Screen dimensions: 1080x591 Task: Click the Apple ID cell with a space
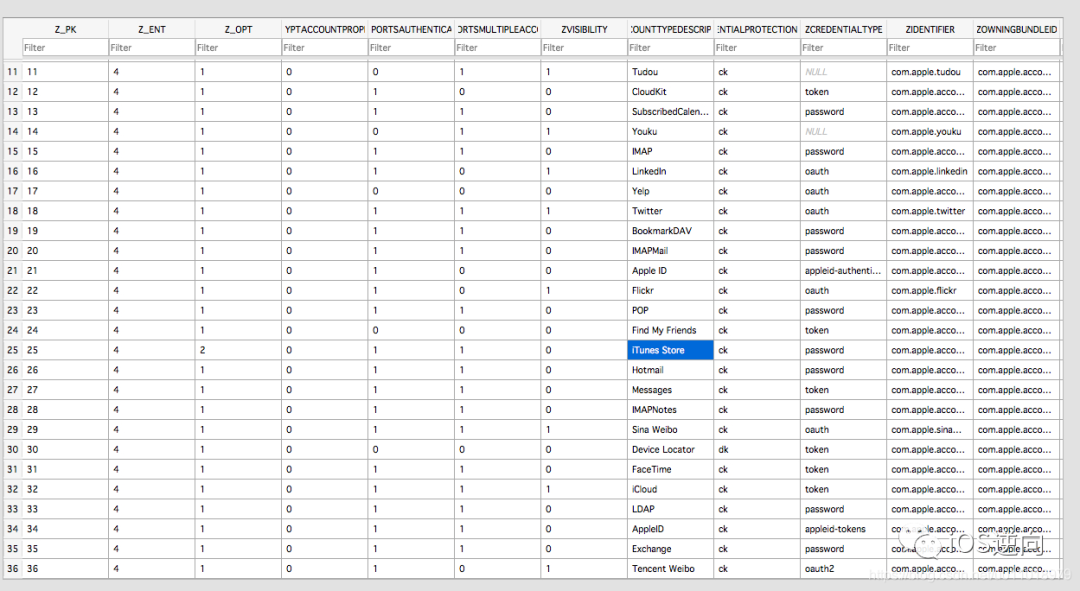tap(670, 271)
